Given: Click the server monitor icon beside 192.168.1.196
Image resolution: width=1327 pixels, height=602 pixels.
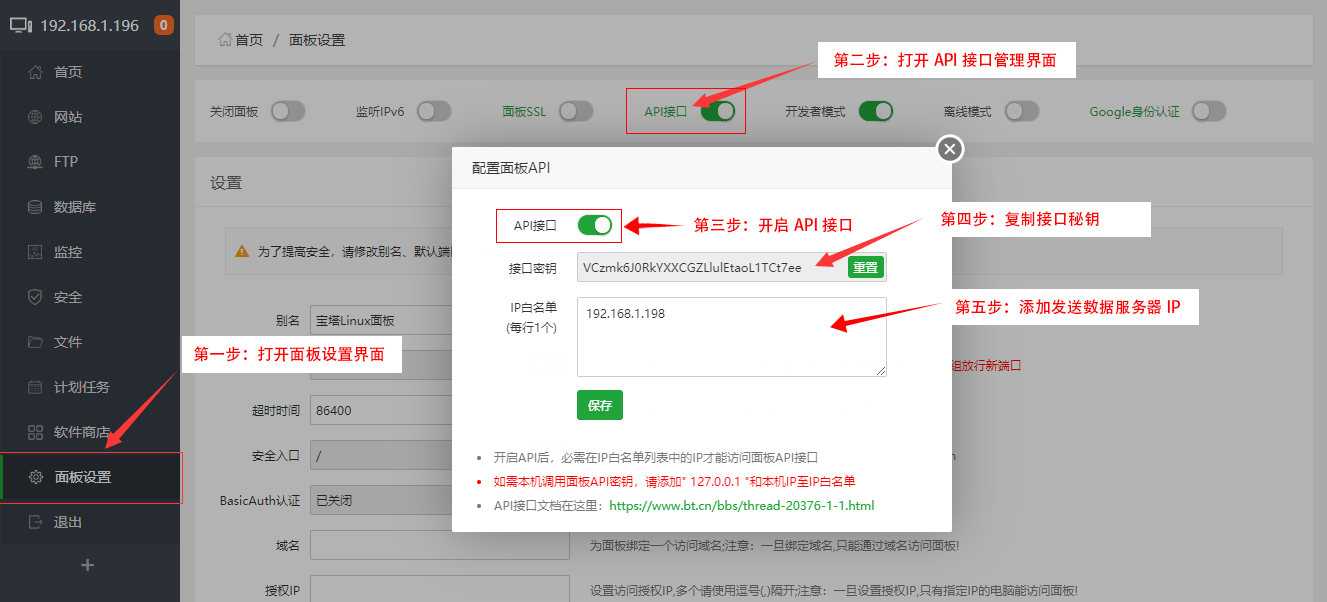Looking at the screenshot, I should pyautogui.click(x=21, y=26).
